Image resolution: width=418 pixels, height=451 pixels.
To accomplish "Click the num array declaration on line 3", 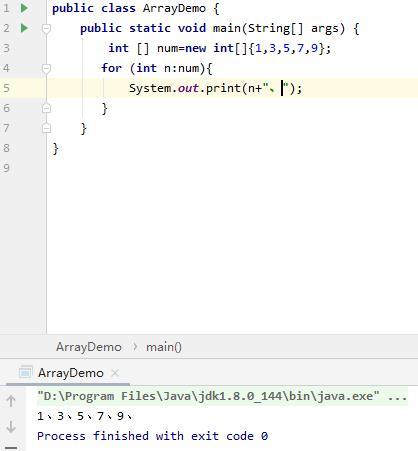I will (x=220, y=48).
